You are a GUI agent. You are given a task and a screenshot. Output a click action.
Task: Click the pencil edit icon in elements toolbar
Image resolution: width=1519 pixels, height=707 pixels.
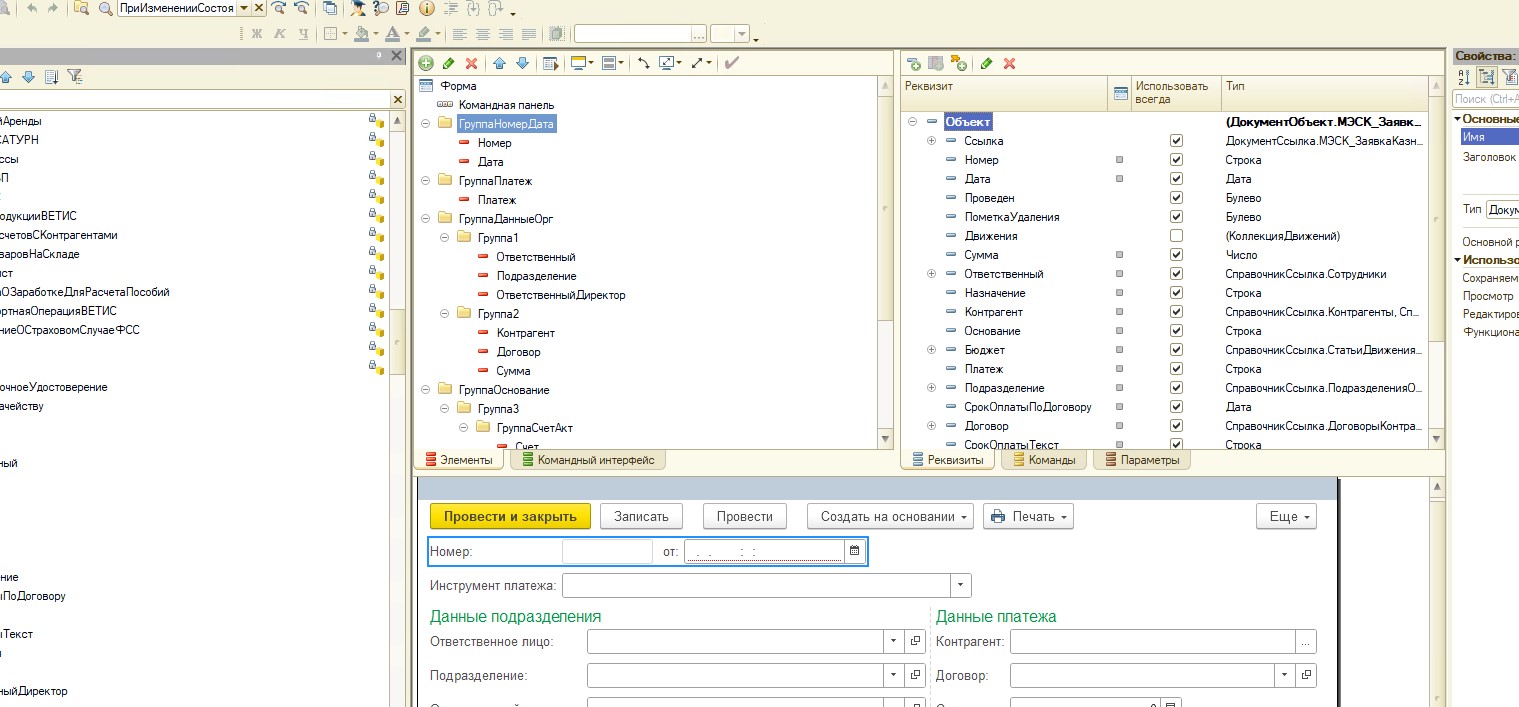click(x=448, y=63)
